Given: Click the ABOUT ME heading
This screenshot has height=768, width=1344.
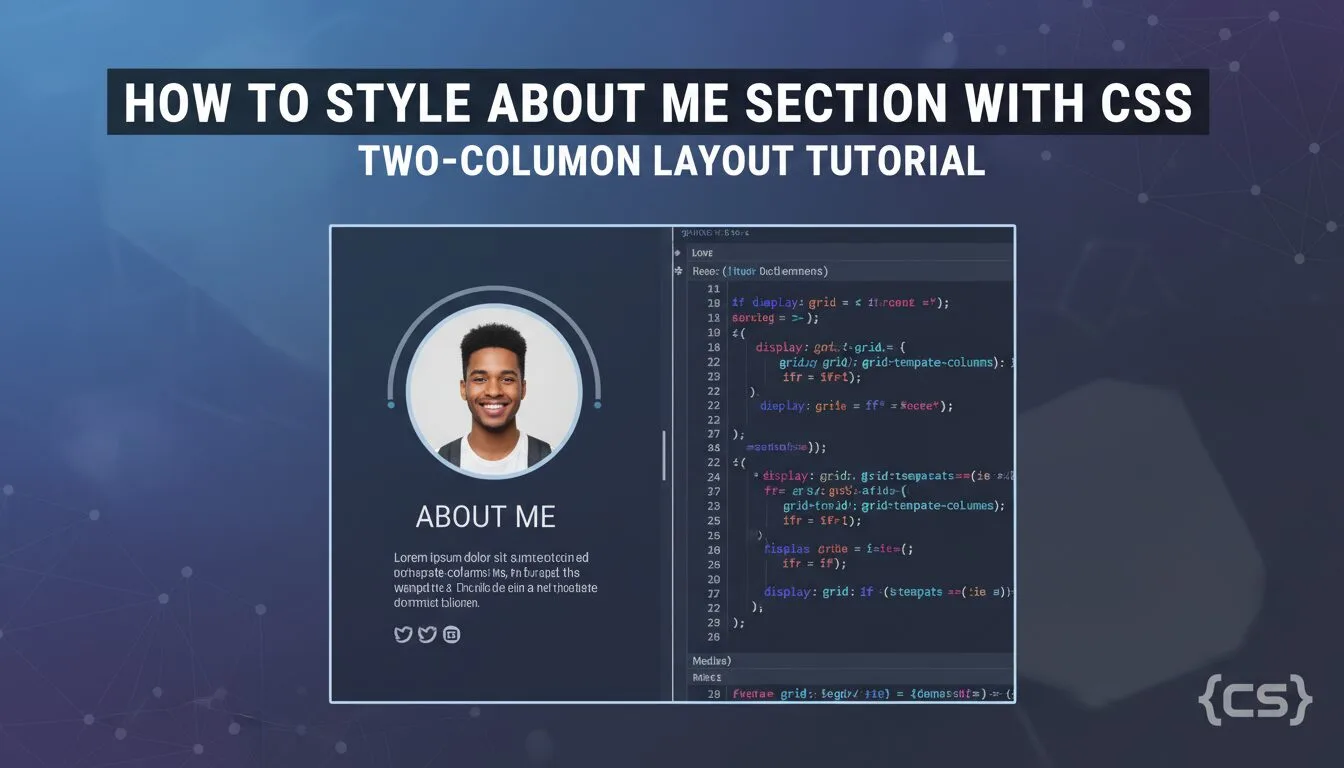Looking at the screenshot, I should pyautogui.click(x=485, y=517).
